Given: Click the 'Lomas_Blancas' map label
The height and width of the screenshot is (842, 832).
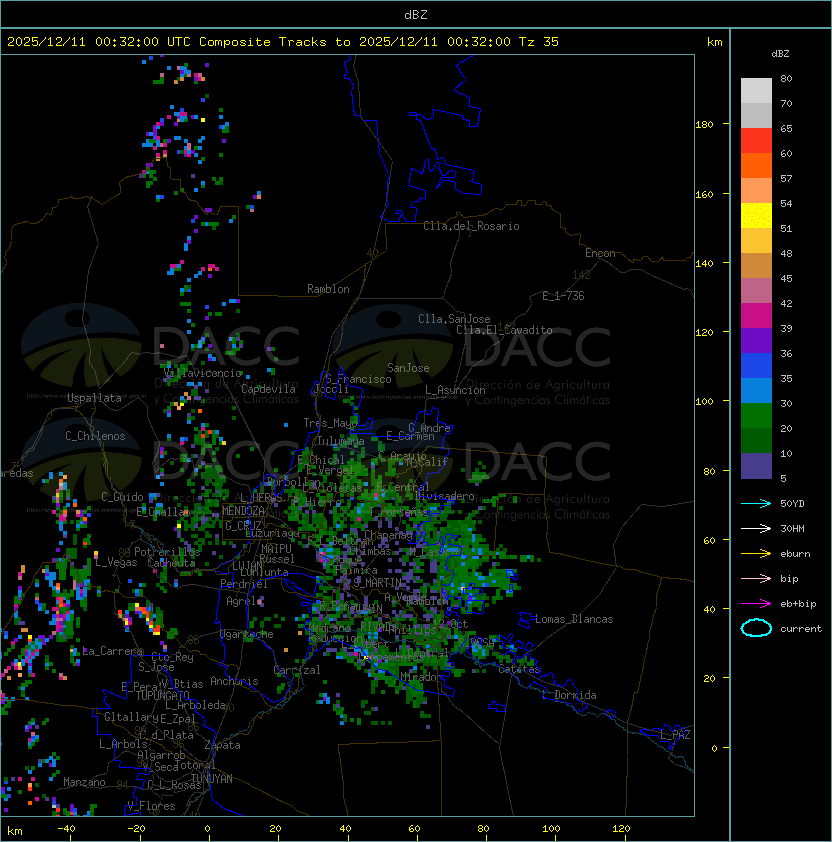Looking at the screenshot, I should (x=574, y=619).
